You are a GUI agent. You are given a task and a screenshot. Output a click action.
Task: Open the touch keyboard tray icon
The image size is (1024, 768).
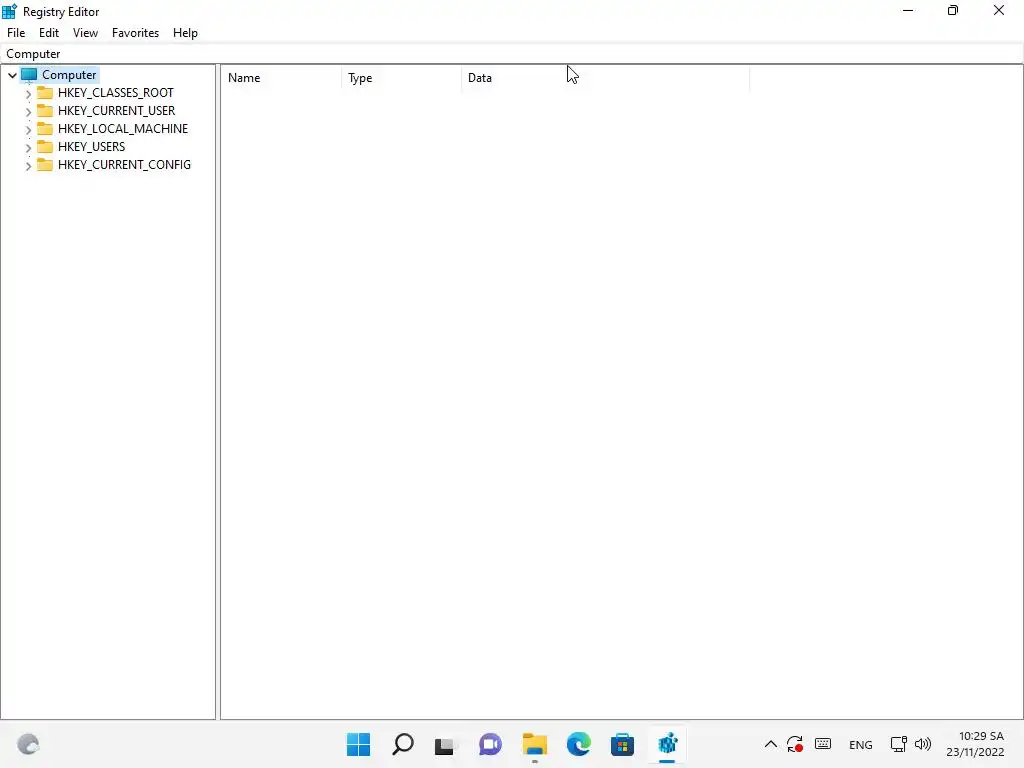pyautogui.click(x=824, y=744)
